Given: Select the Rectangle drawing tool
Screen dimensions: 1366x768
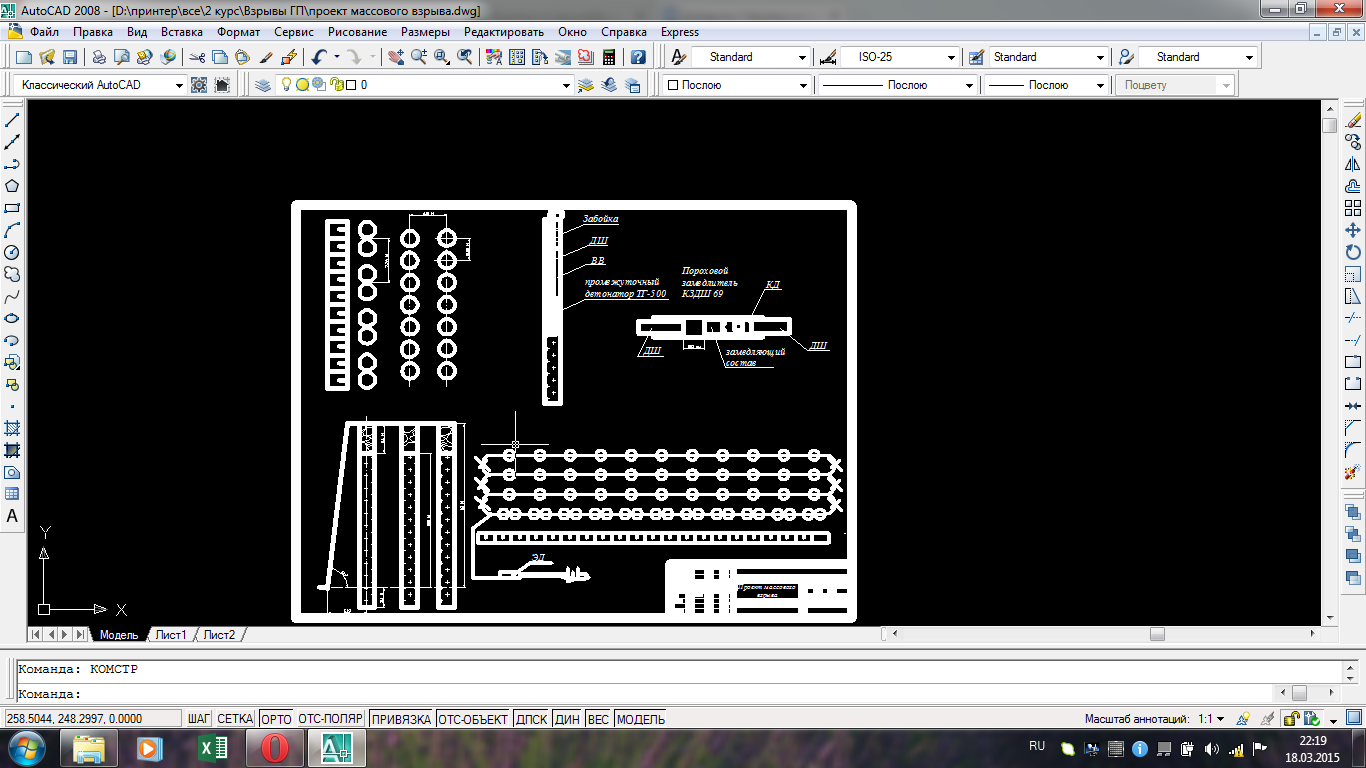Looking at the screenshot, I should tap(13, 208).
